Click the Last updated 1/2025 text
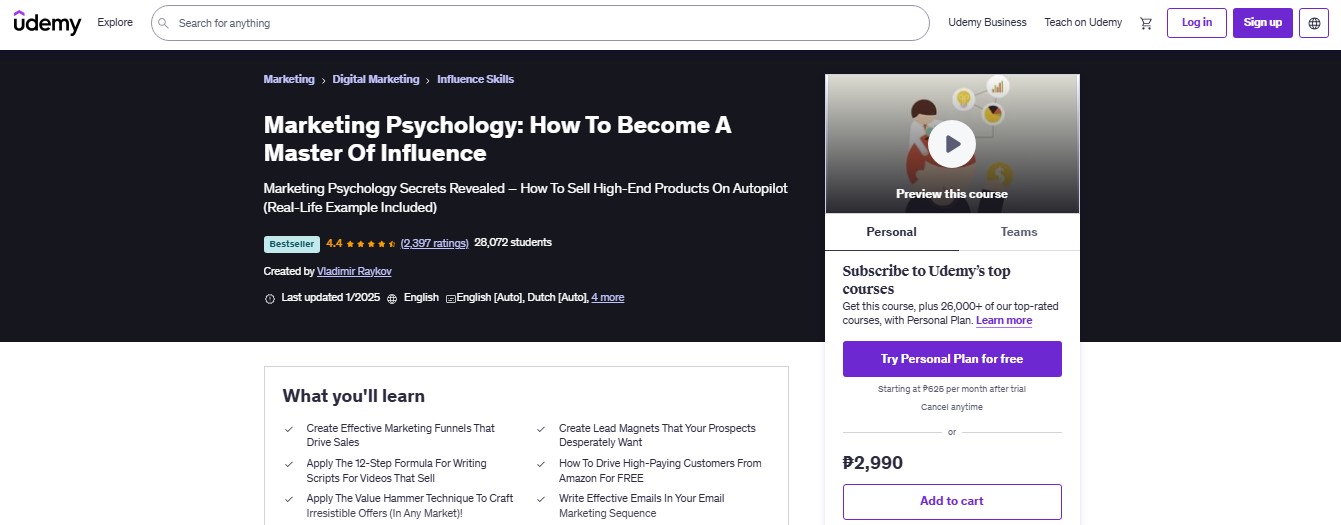Viewport: 1341px width, 525px height. (331, 298)
